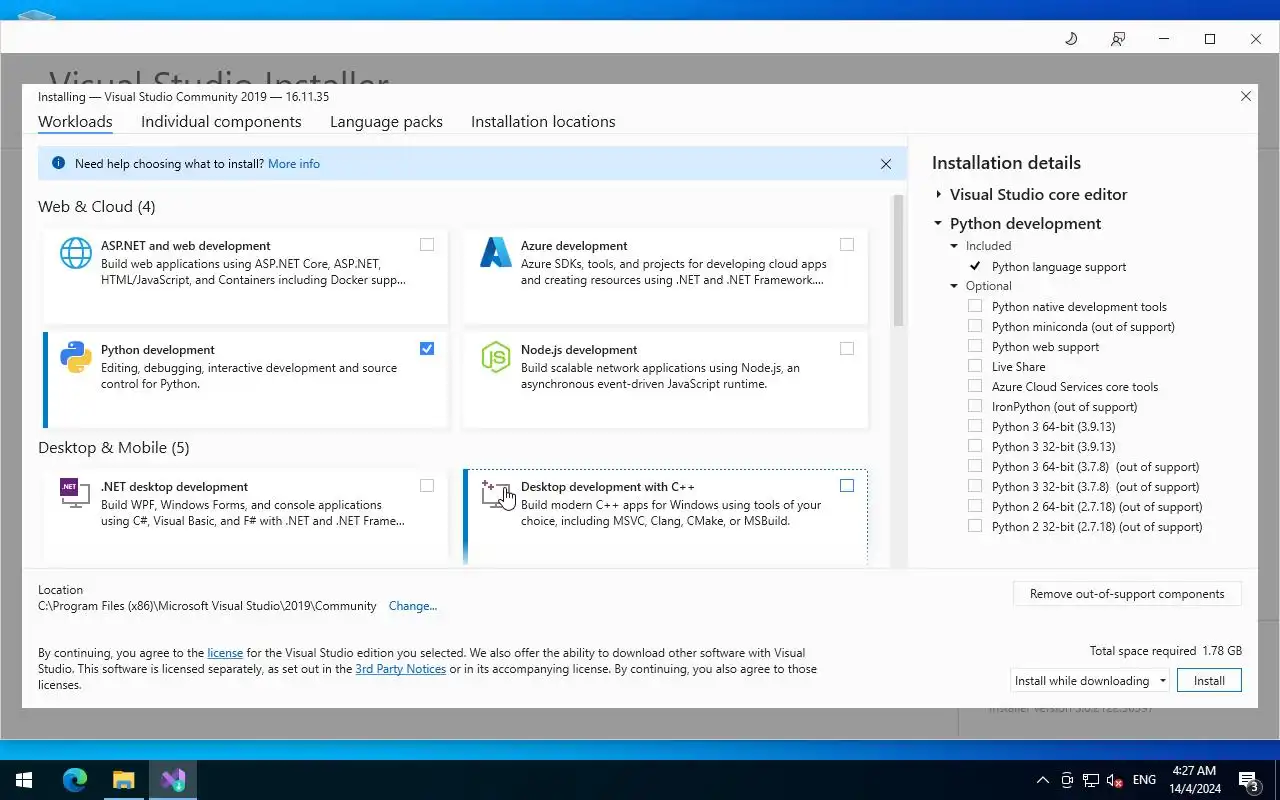
Task: Click the Azure development logo icon
Action: 496,253
